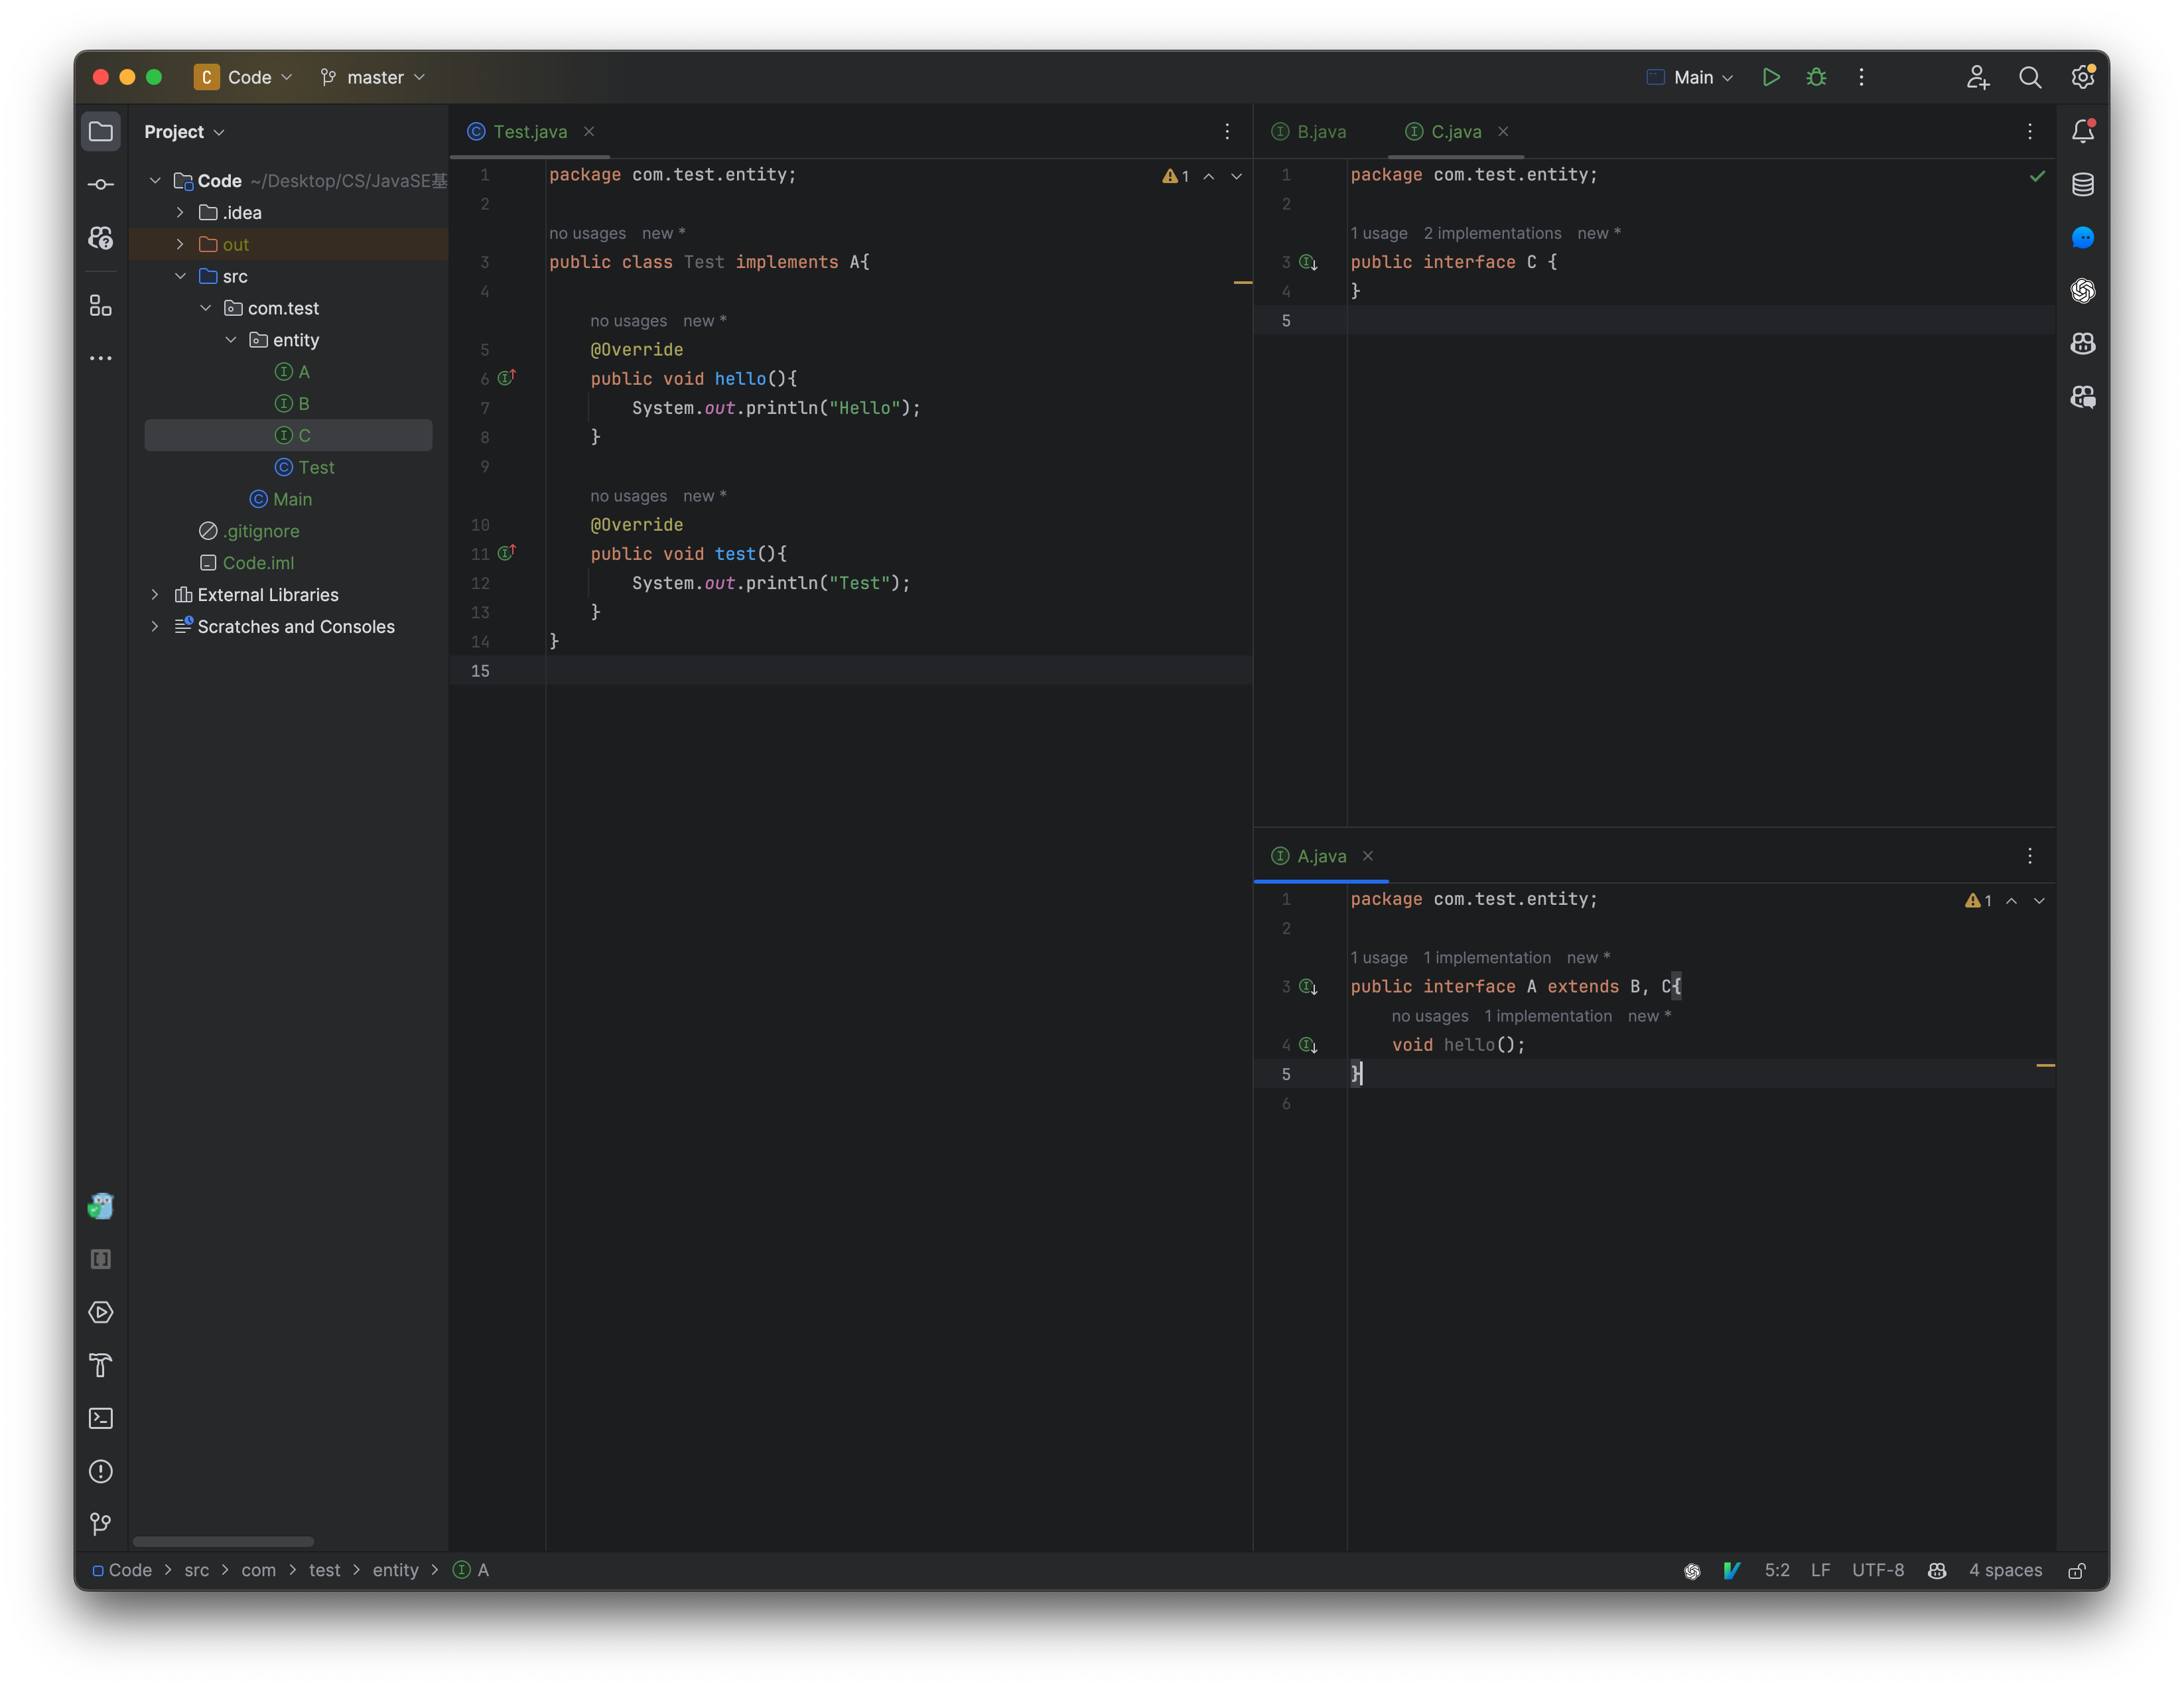Image resolution: width=2184 pixels, height=1689 pixels.
Task: Expand External Libraries in the Project tree
Action: 155,595
